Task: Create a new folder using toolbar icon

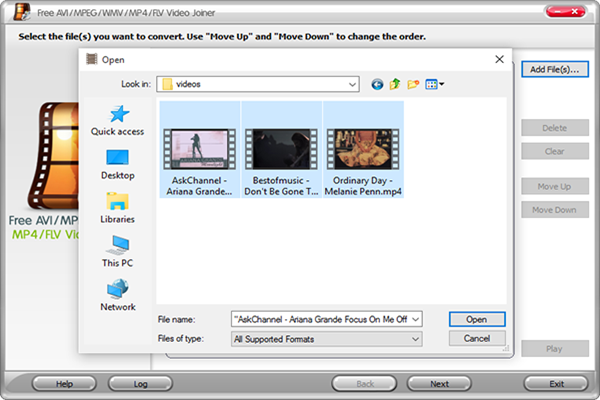Action: click(x=413, y=85)
